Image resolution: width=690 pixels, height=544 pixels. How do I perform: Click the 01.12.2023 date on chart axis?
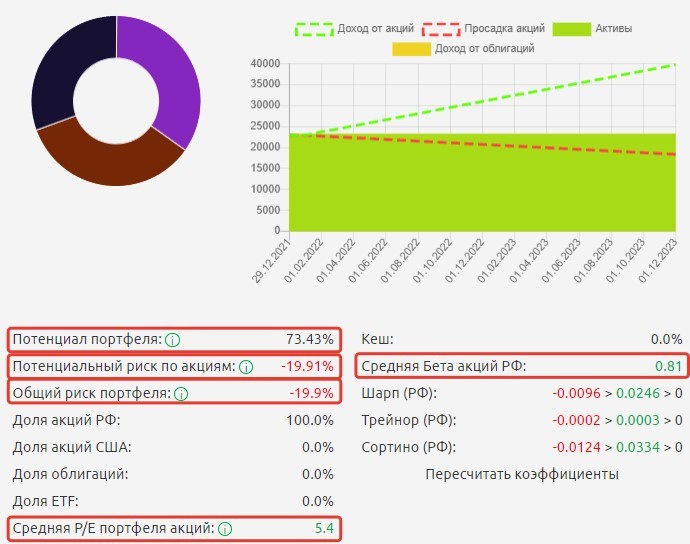pos(661,262)
